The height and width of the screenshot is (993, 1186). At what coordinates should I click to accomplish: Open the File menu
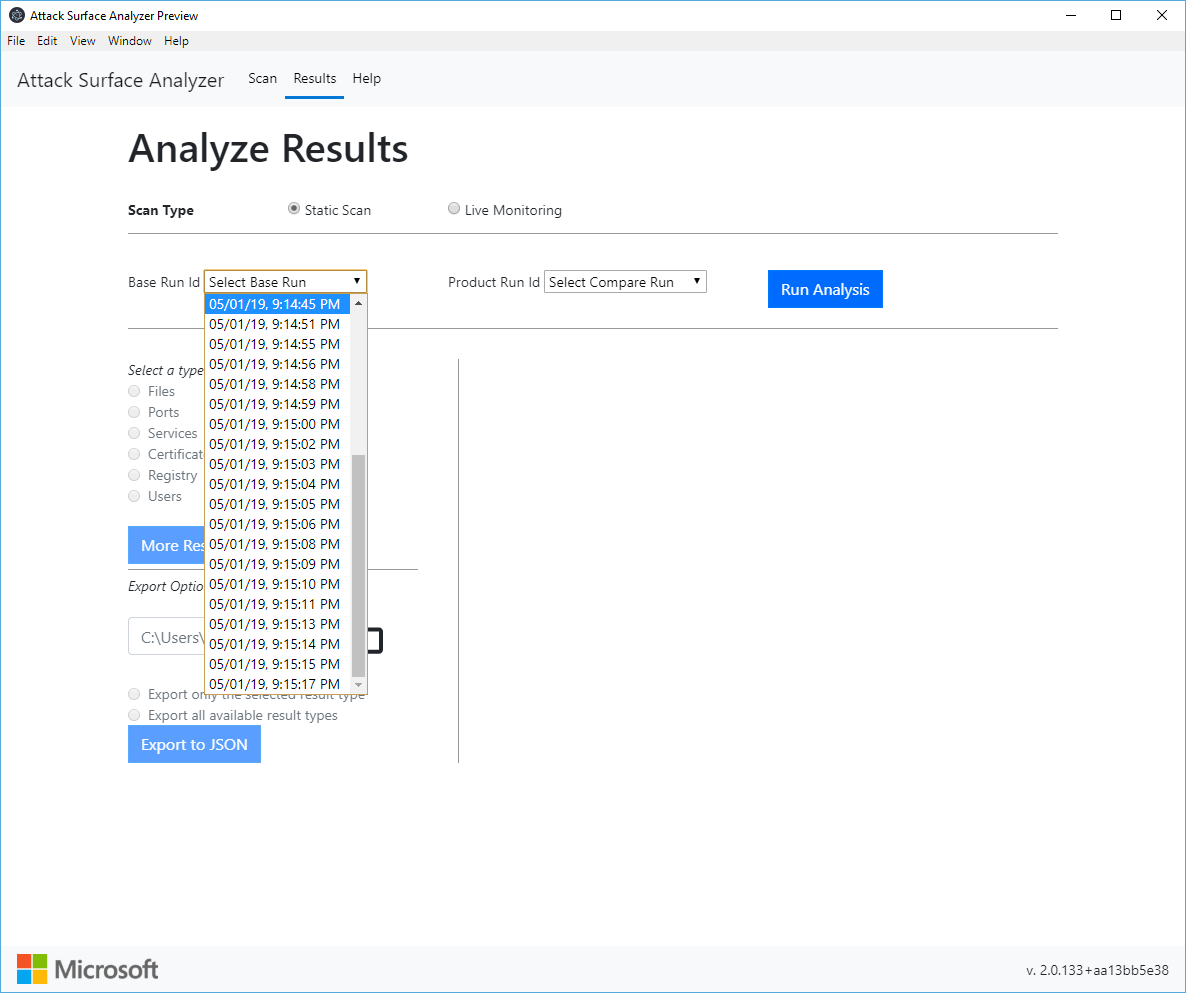15,40
